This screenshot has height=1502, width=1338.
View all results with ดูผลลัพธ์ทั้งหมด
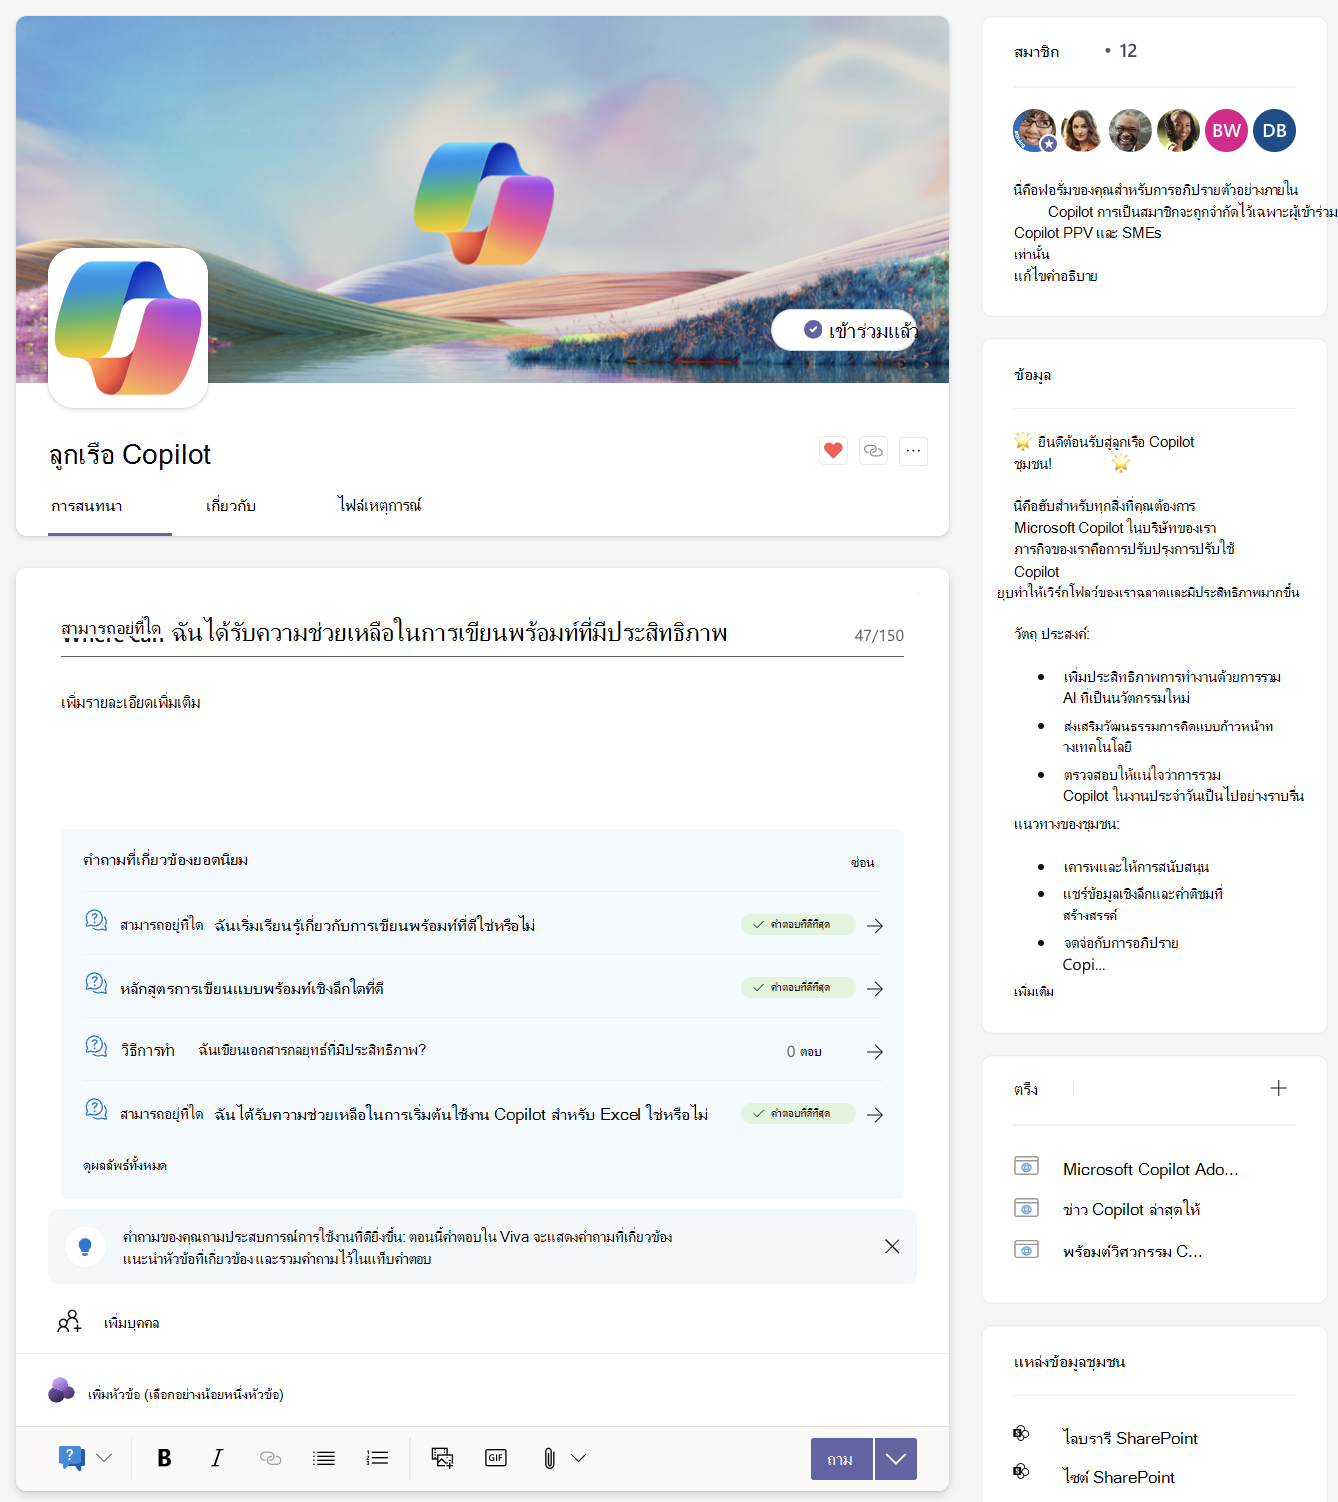[125, 1166]
